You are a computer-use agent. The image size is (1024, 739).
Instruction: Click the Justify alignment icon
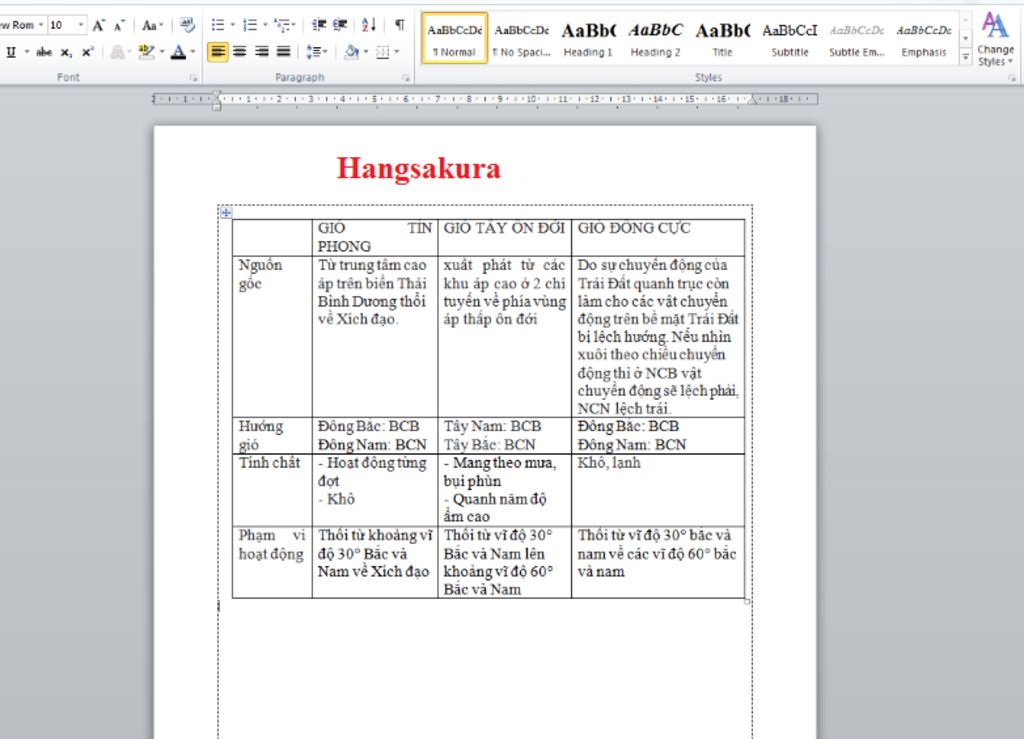click(283, 51)
